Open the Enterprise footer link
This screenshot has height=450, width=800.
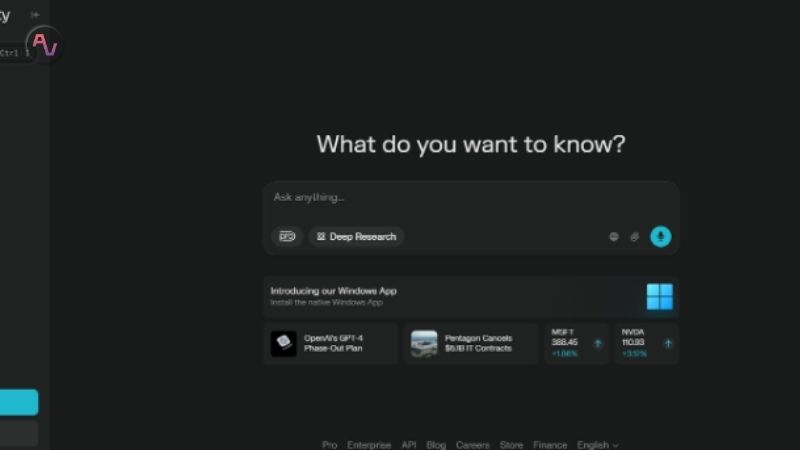coord(369,445)
